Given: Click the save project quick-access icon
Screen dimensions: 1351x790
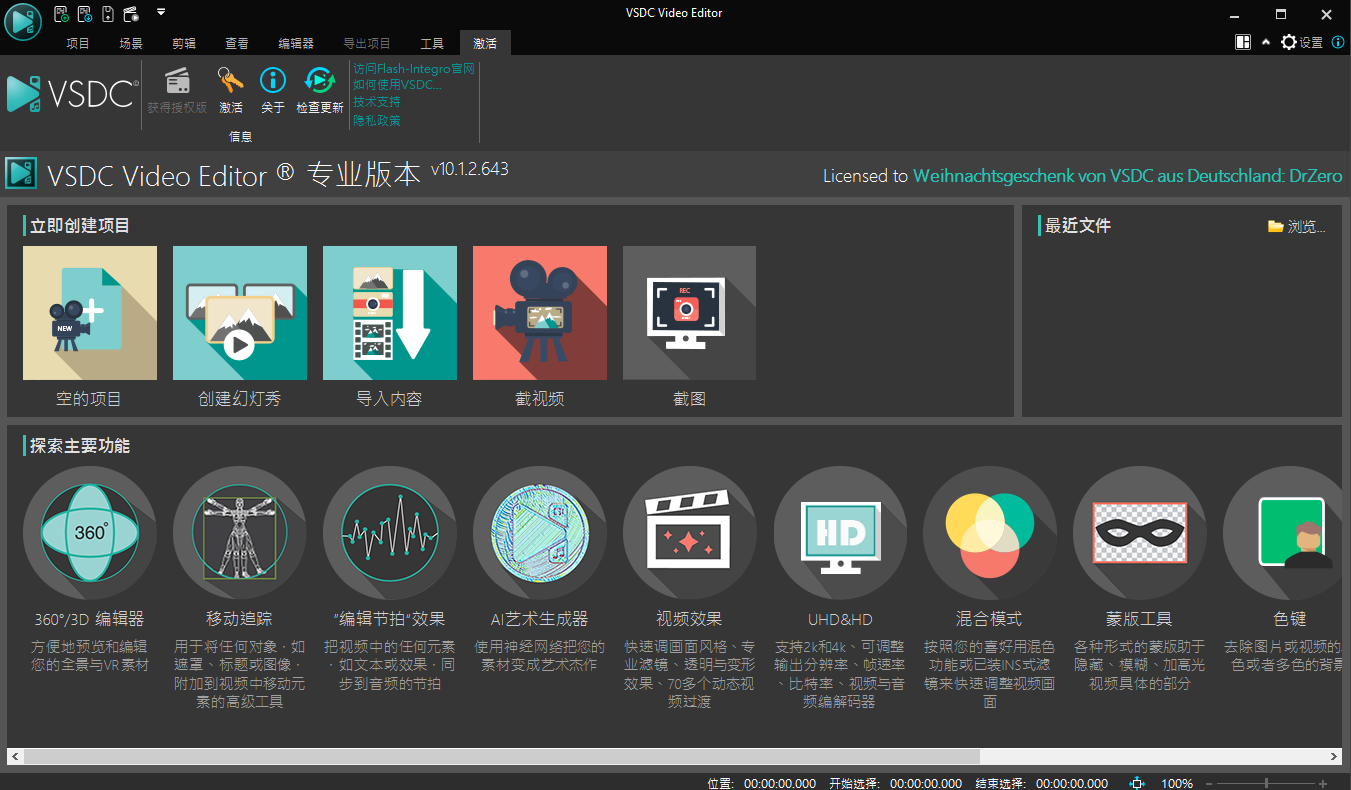Looking at the screenshot, I should click(x=108, y=14).
